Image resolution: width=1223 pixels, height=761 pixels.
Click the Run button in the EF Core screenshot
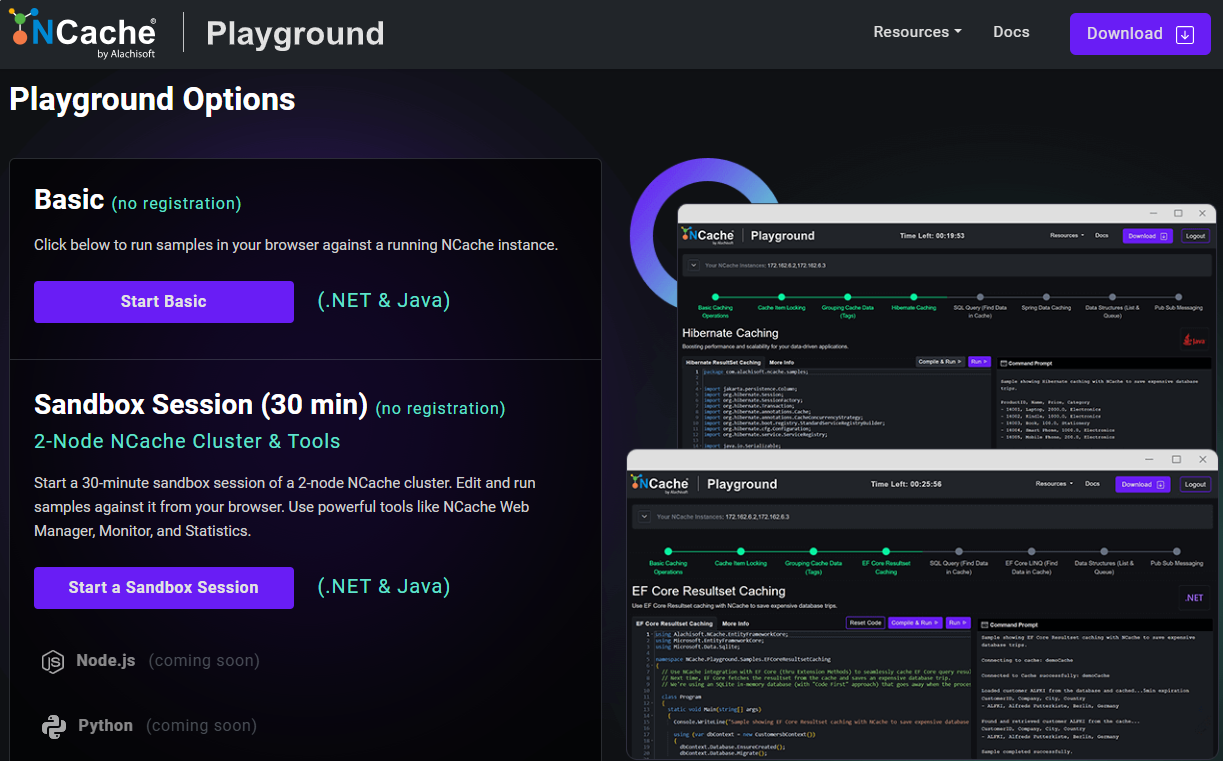[958, 623]
